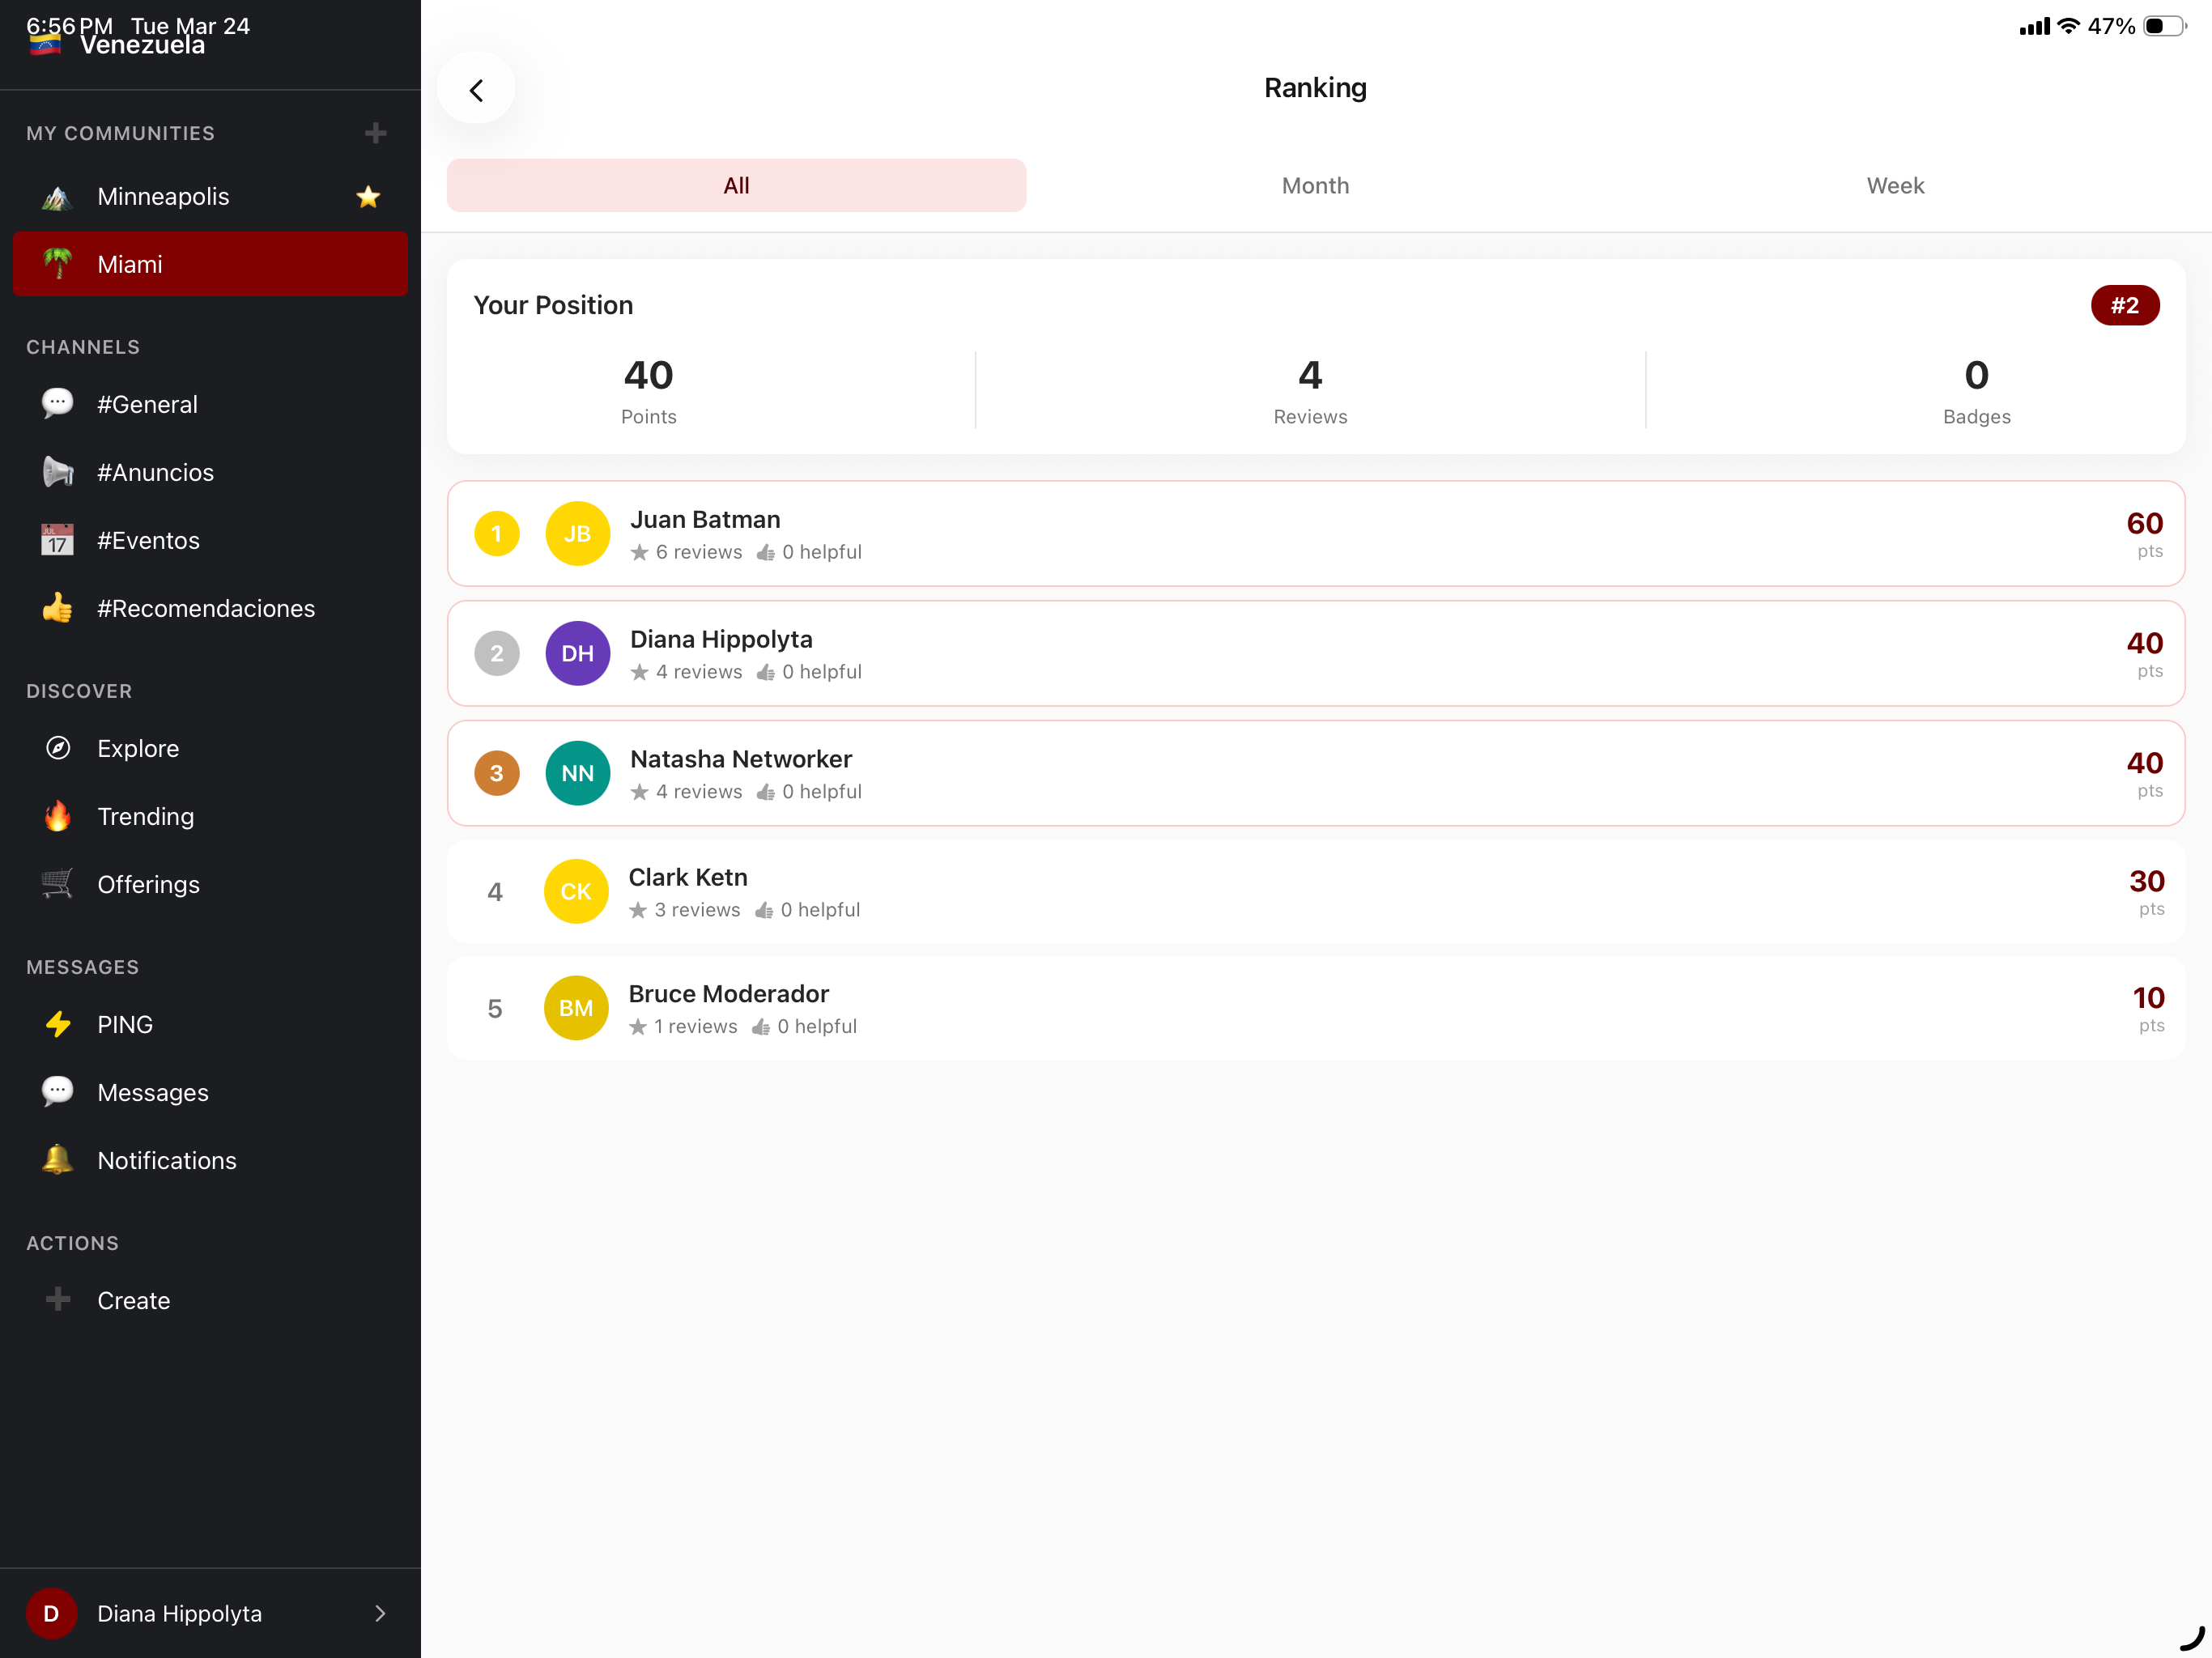Open the Messages section

point(210,1092)
